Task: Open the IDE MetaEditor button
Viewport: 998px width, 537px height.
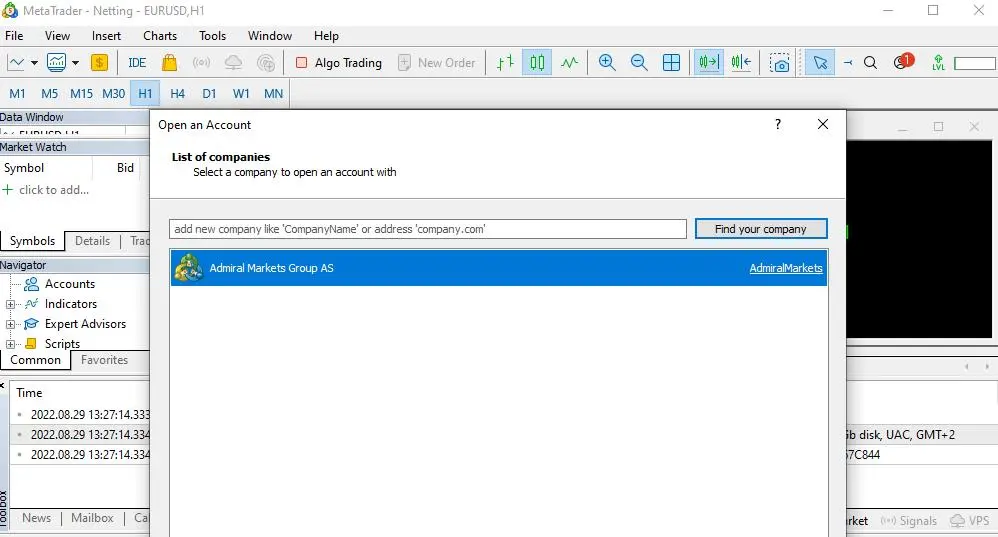Action: click(137, 62)
